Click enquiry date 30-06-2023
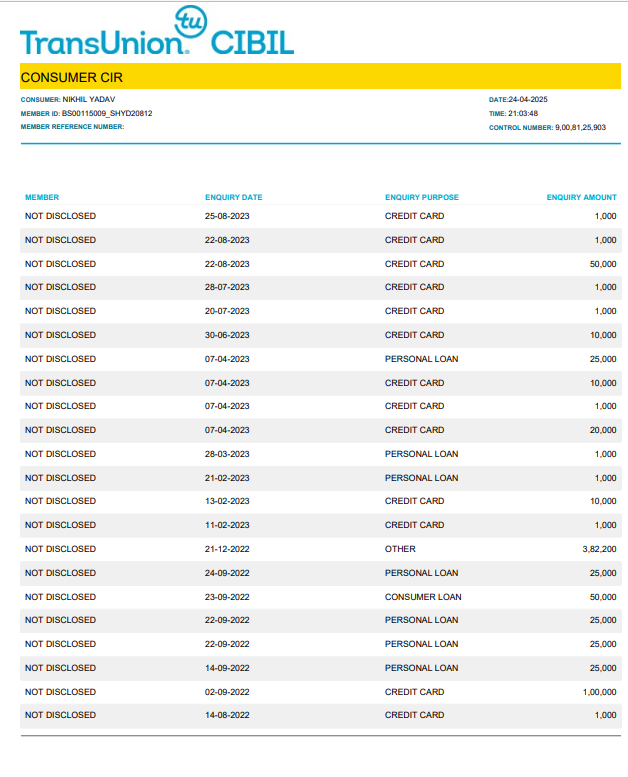Image resolution: width=628 pixels, height=777 pixels. [x=227, y=335]
